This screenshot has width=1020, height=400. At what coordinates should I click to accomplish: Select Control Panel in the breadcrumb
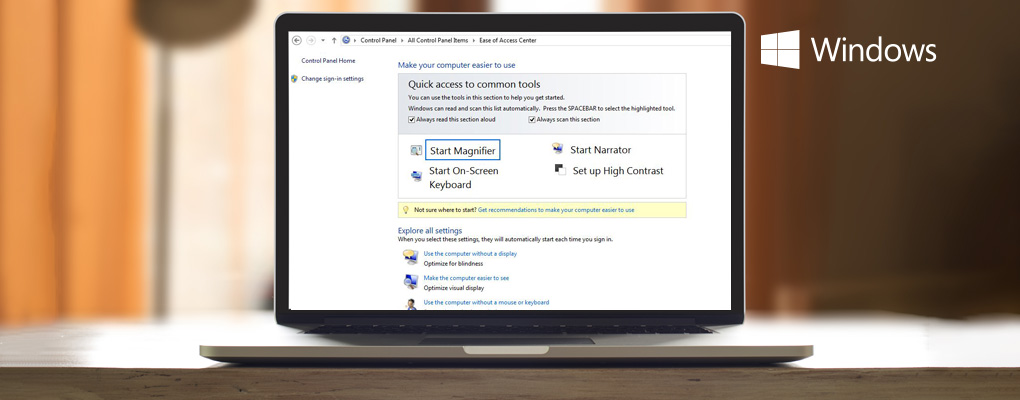point(379,40)
